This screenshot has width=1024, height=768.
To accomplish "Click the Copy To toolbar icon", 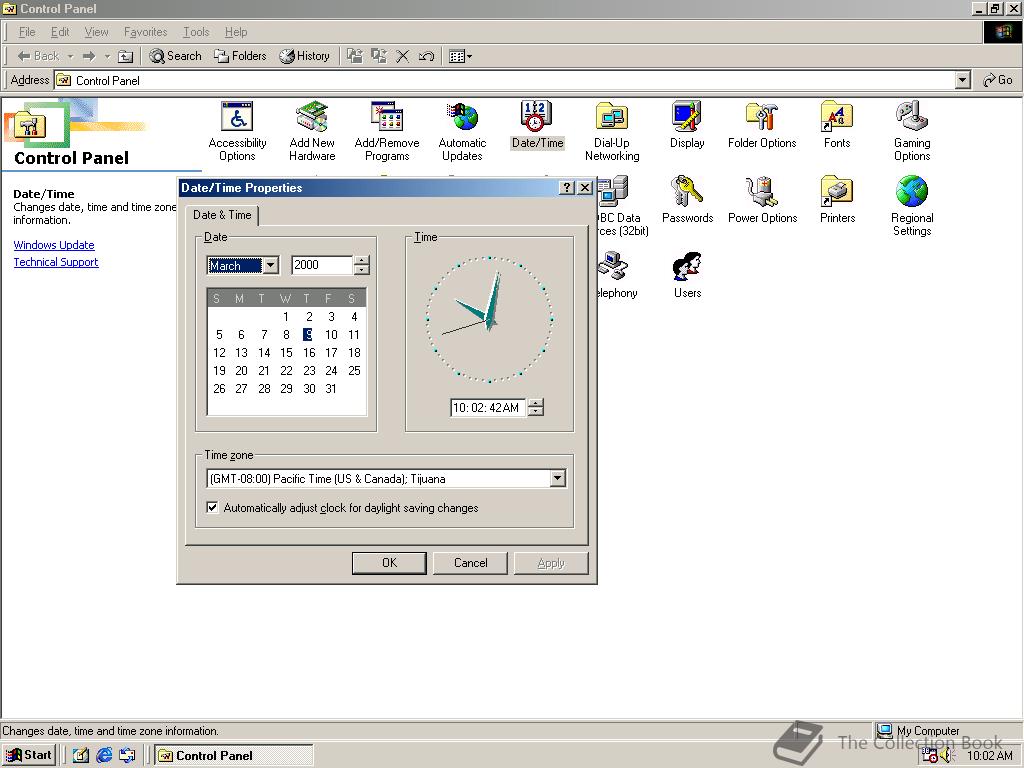I will [379, 56].
